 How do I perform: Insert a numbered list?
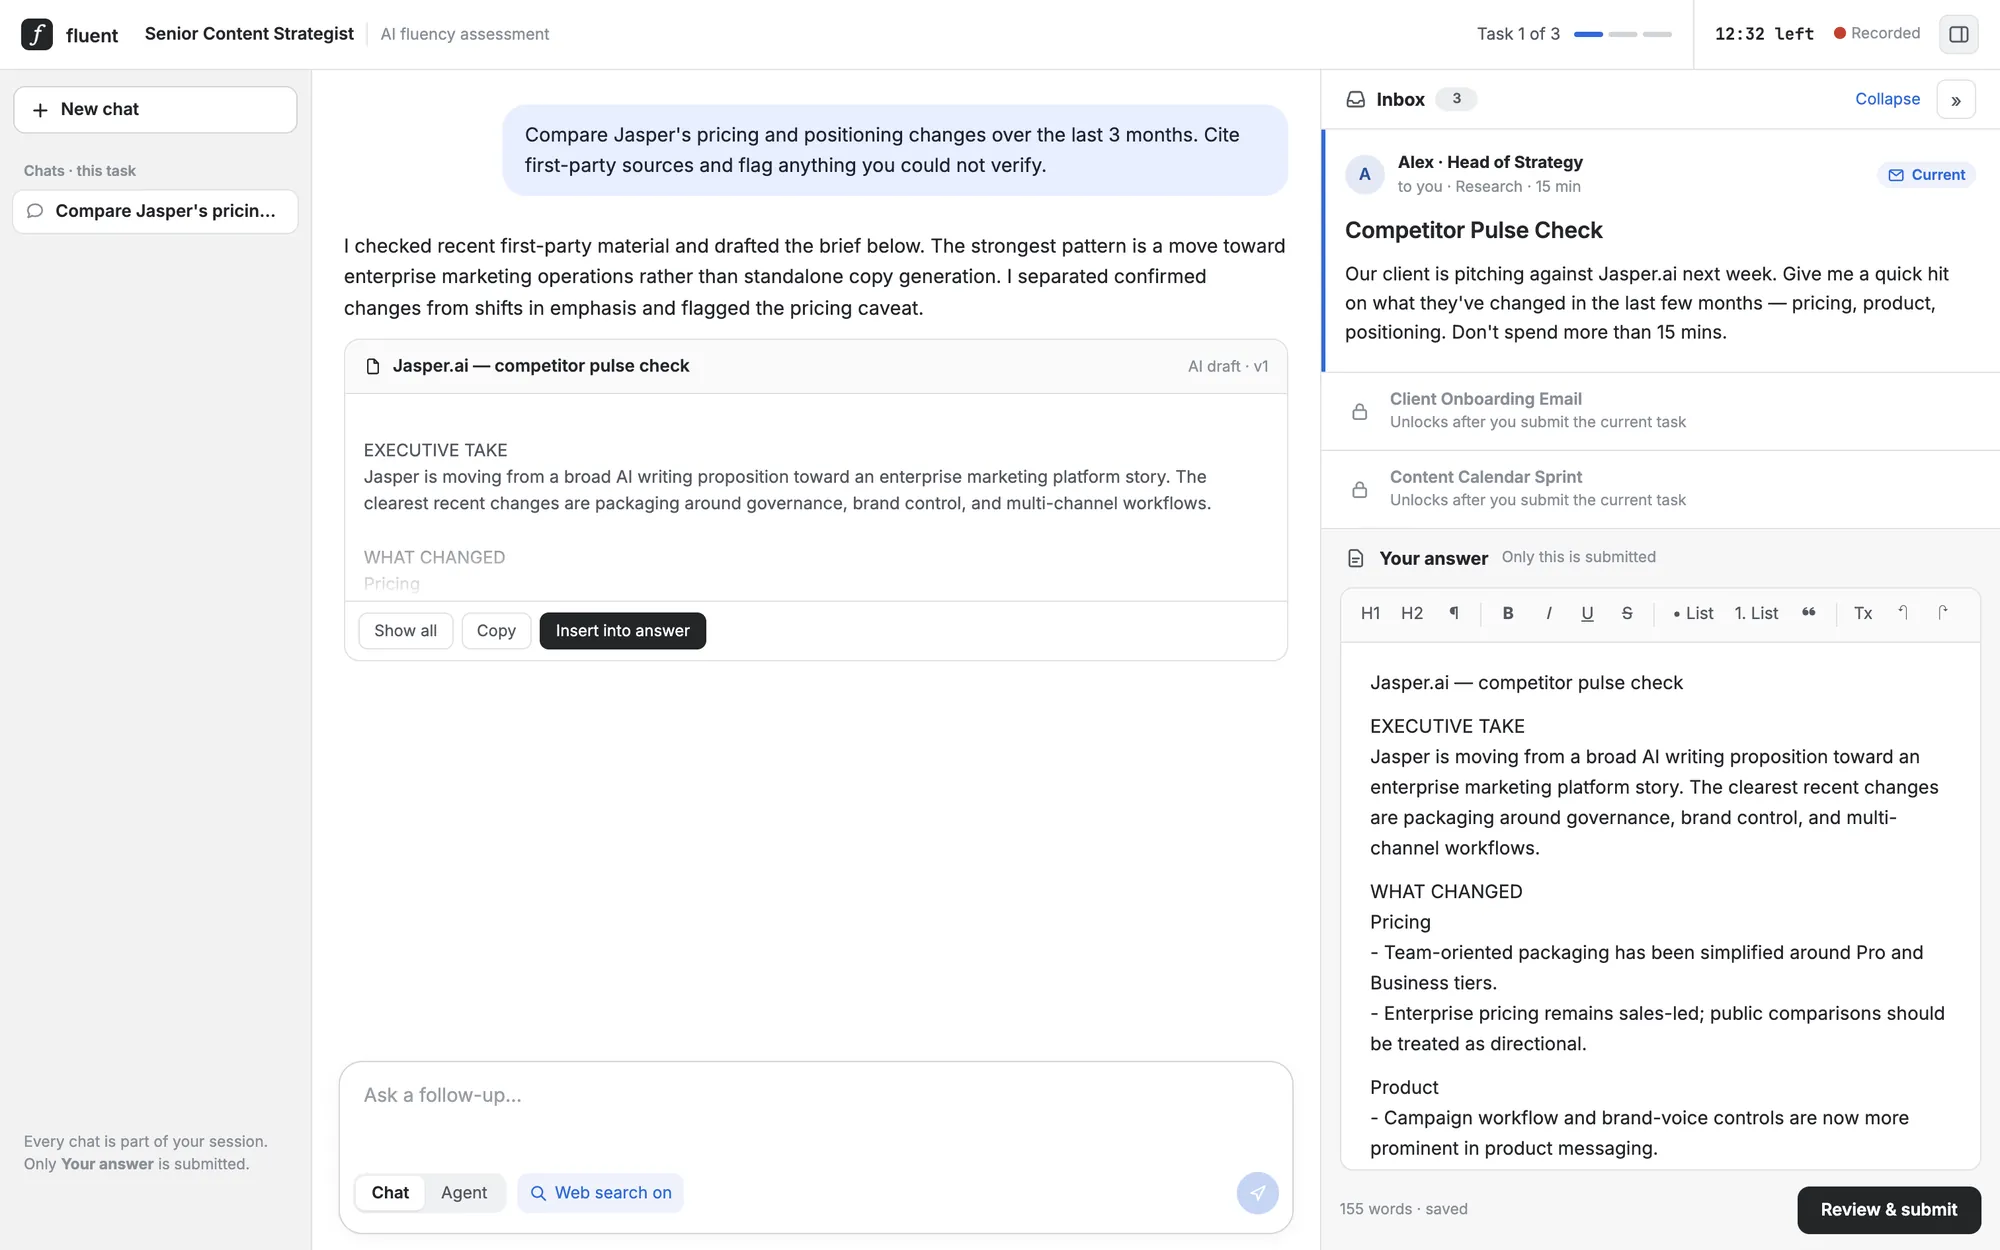1756,613
